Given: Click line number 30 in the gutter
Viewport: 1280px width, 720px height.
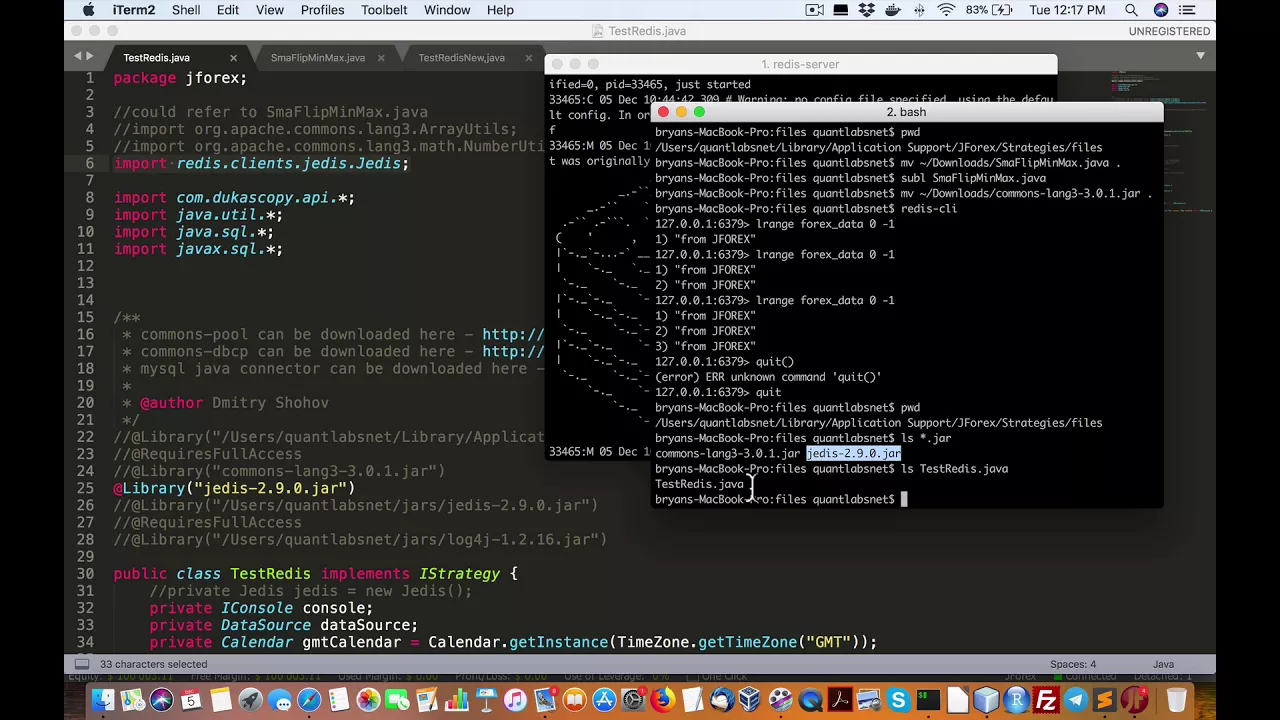Looking at the screenshot, I should point(84,574).
